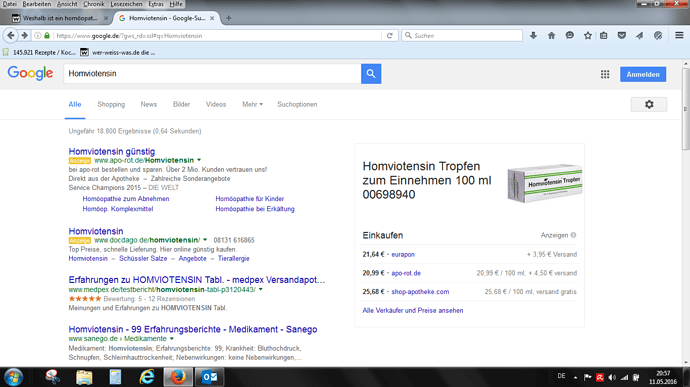This screenshot has height=387, width=690.
Task: Click the Anzeigen info icon in shopping panel
Action: pyautogui.click(x=573, y=235)
